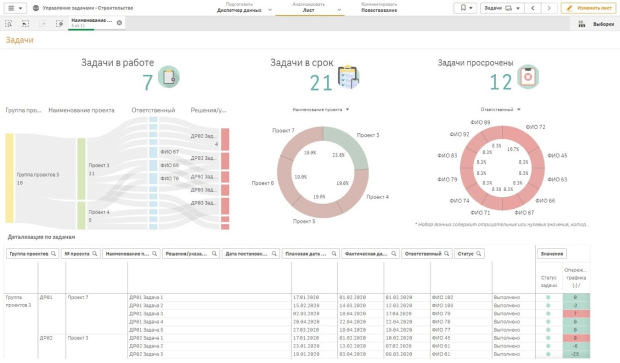Open the bookmarks dropdown
620x363 pixels.
pos(465,8)
